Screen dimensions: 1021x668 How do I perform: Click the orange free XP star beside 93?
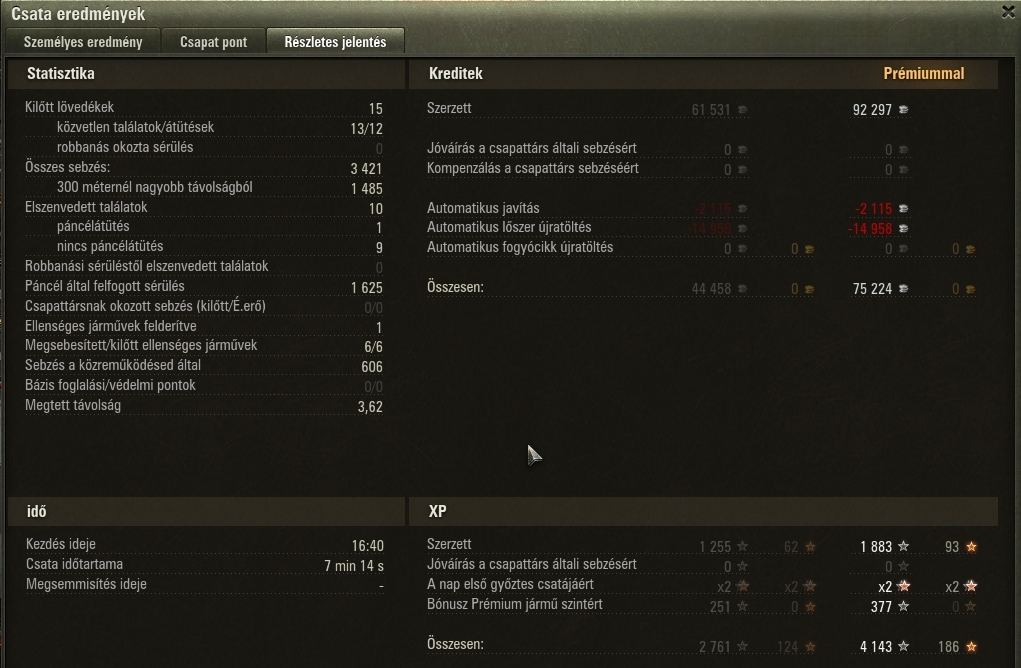971,546
